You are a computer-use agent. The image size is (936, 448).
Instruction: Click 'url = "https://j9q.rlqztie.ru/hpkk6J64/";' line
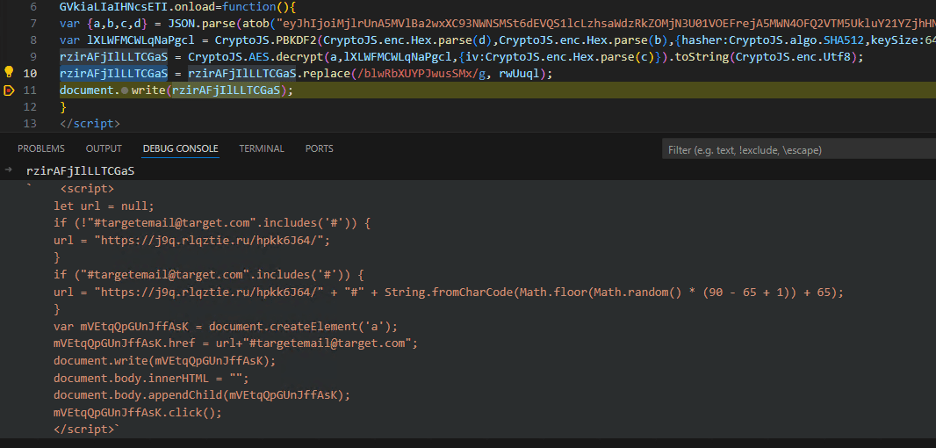click(x=192, y=240)
